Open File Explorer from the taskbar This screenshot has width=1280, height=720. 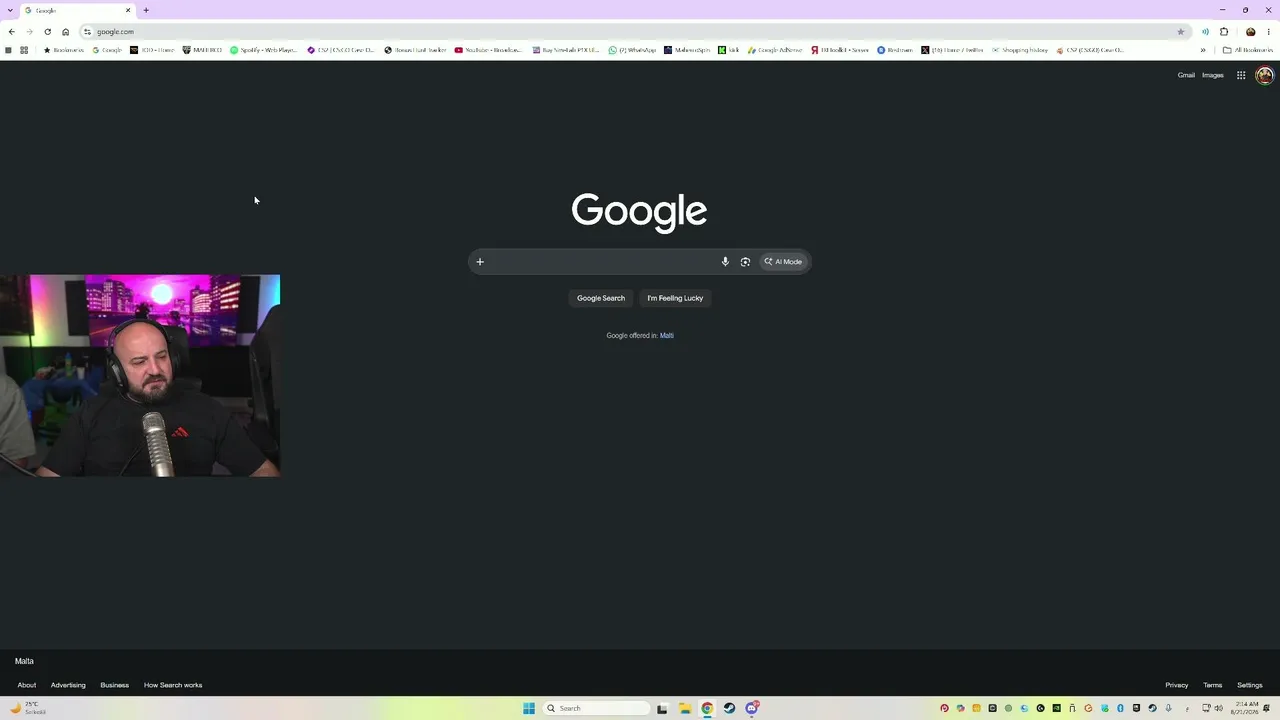[685, 708]
